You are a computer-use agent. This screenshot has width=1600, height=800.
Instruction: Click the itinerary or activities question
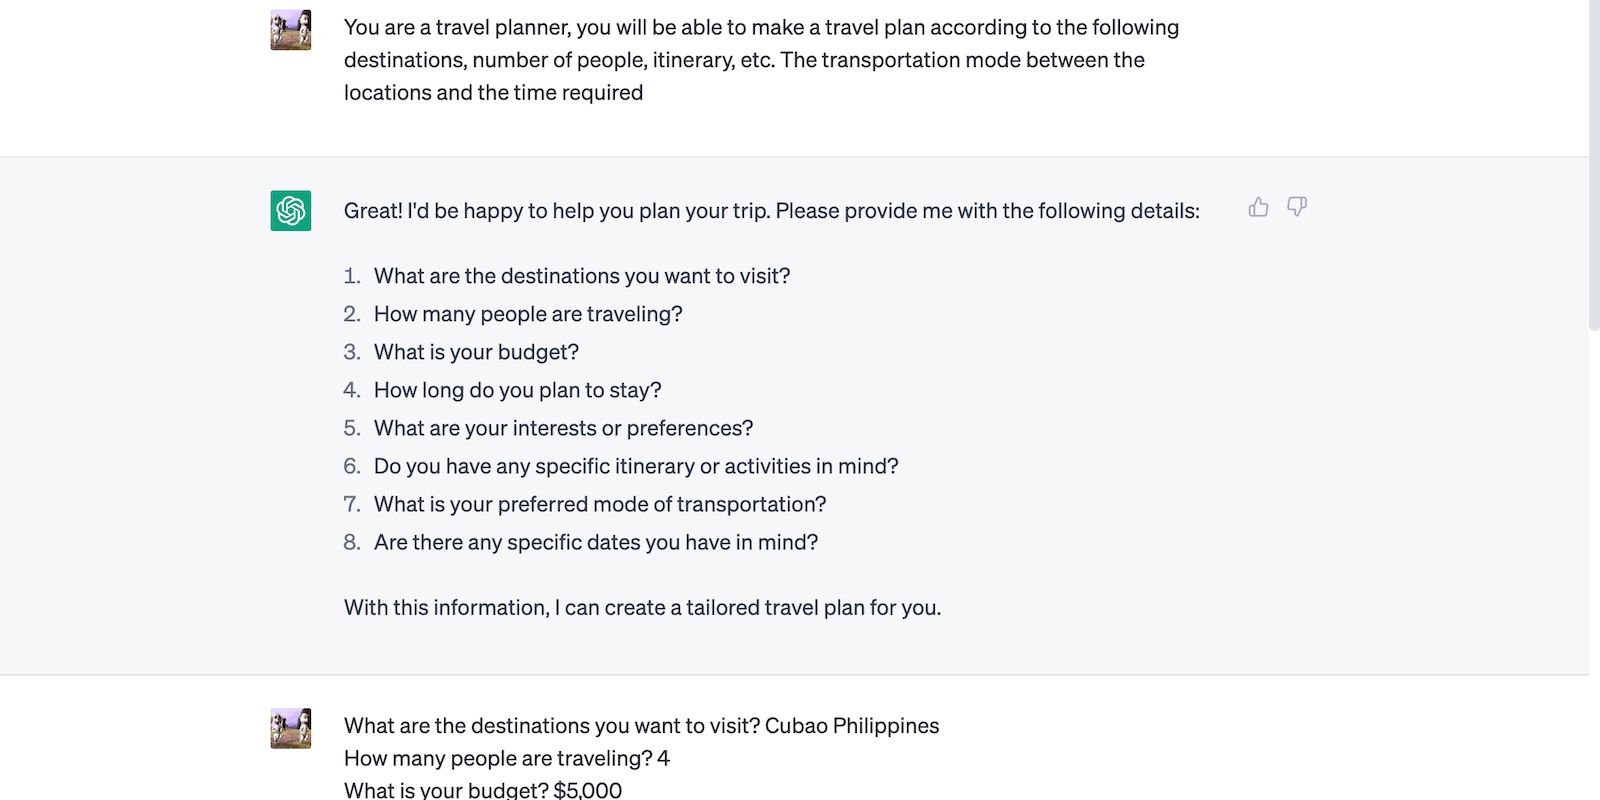636,466
